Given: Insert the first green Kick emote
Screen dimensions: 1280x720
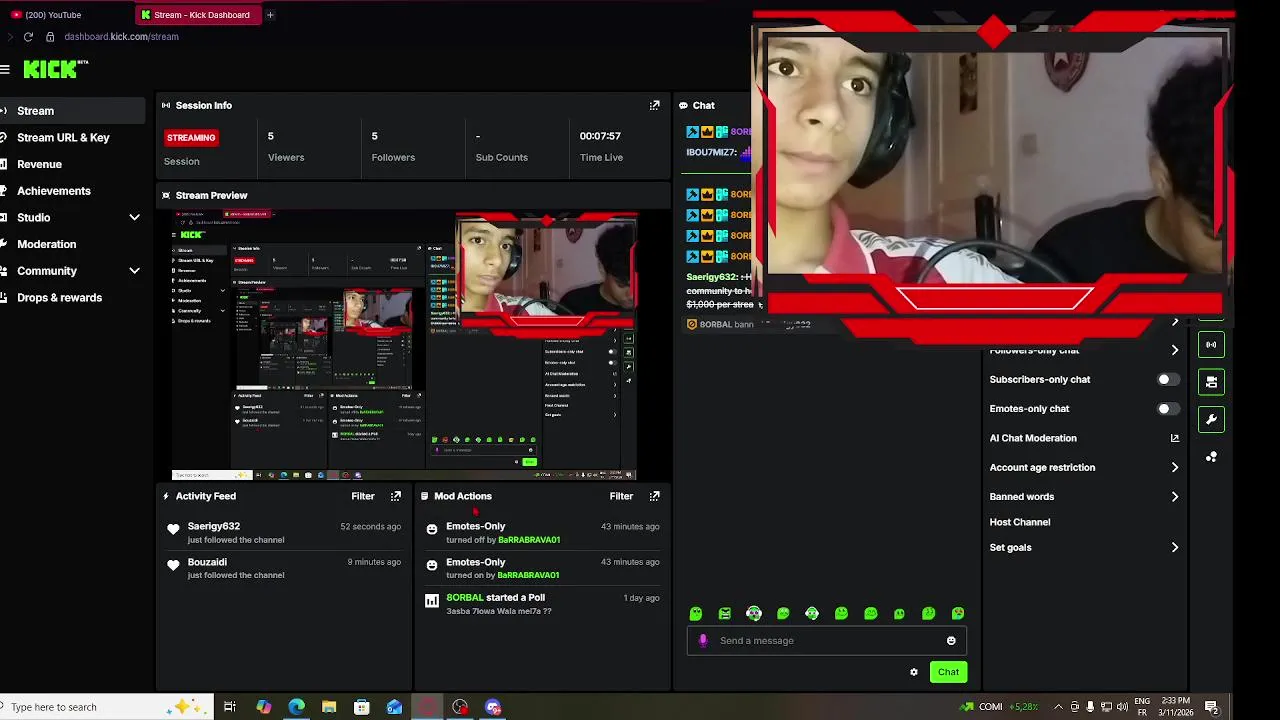Looking at the screenshot, I should click(696, 613).
